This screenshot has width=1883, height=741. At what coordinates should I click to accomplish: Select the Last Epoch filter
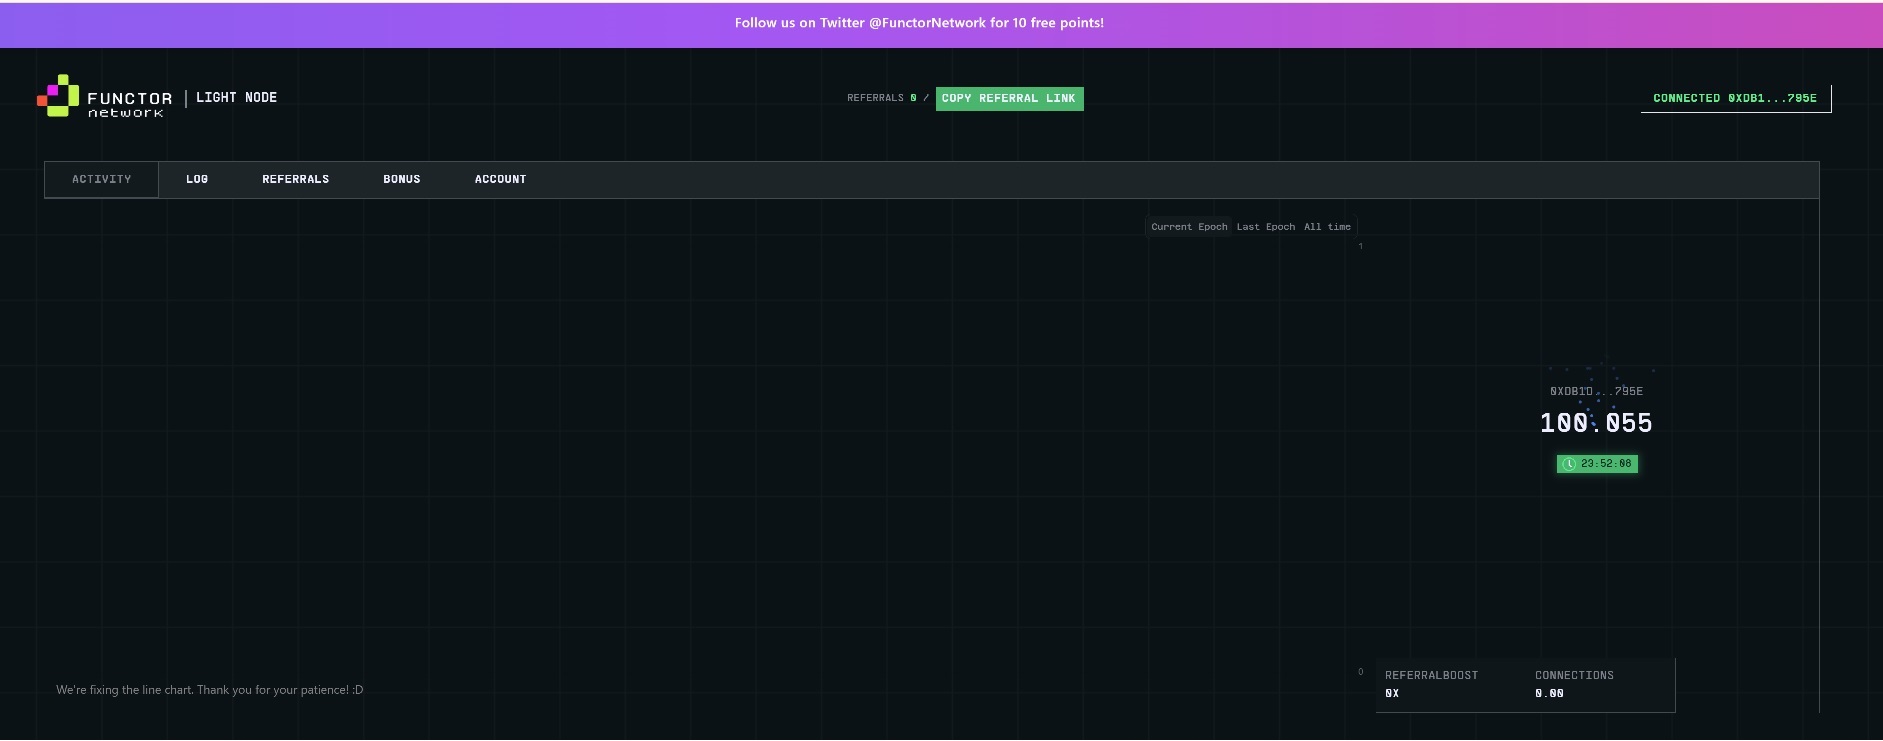1265,227
